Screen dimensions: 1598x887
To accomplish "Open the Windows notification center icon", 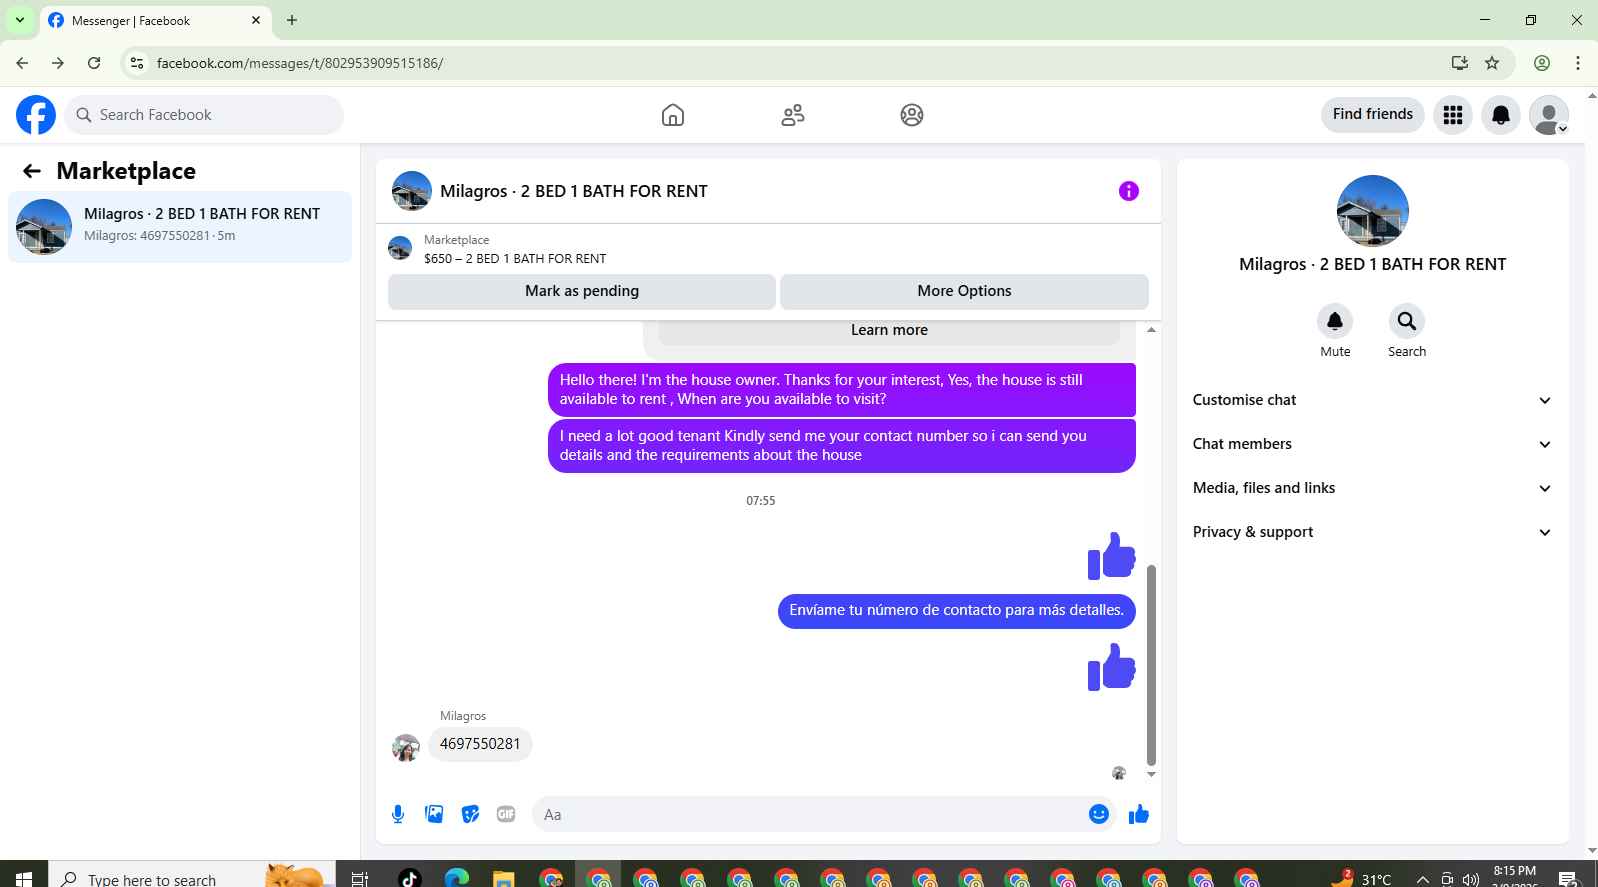I will (1568, 879).
